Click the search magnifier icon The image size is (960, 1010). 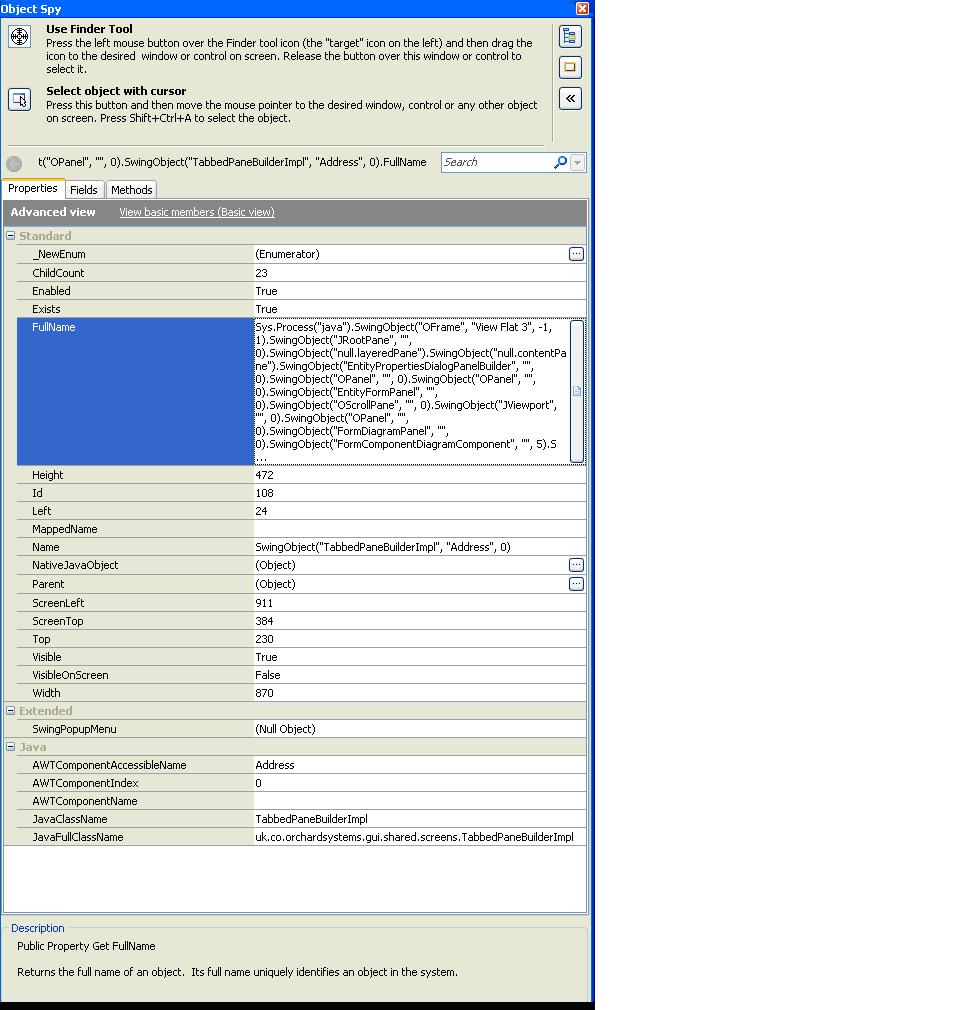click(x=561, y=162)
